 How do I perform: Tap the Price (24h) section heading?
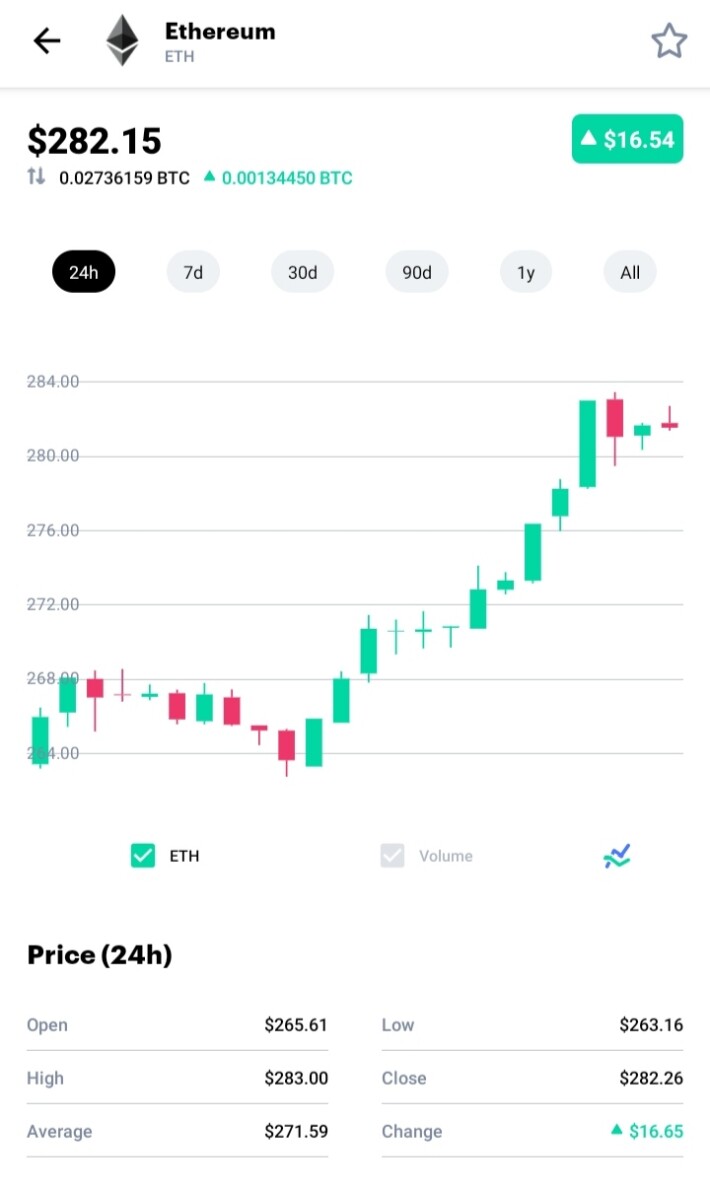(x=99, y=955)
